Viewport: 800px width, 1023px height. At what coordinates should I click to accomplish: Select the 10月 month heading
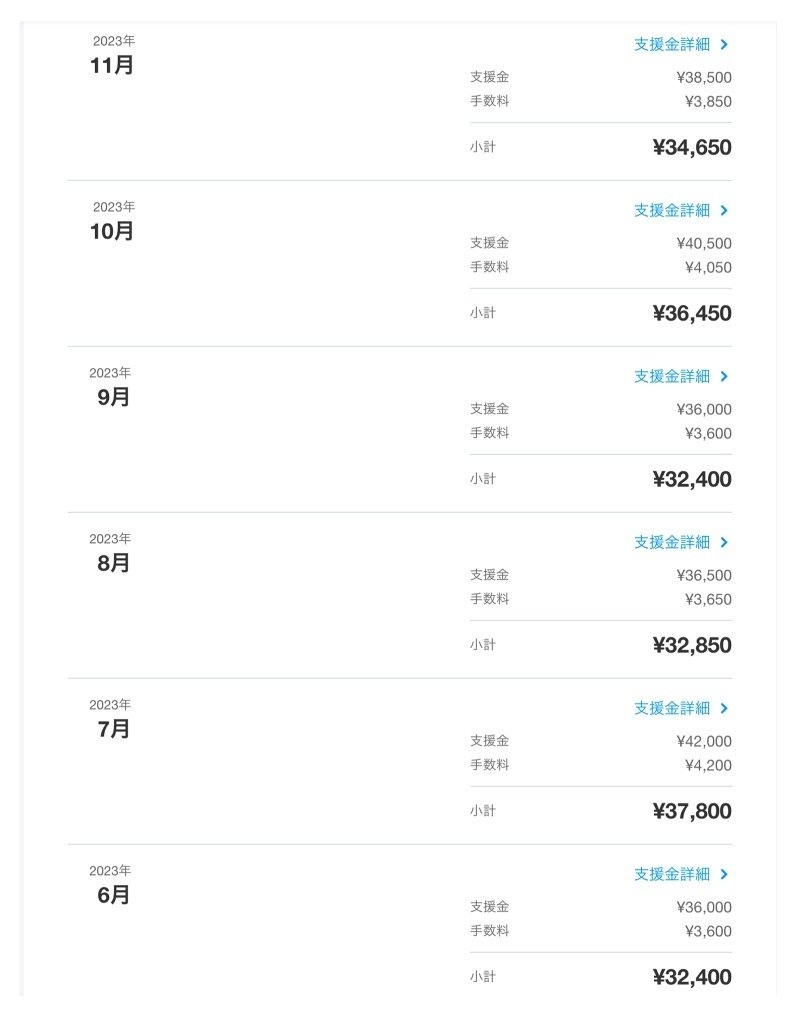pyautogui.click(x=112, y=232)
